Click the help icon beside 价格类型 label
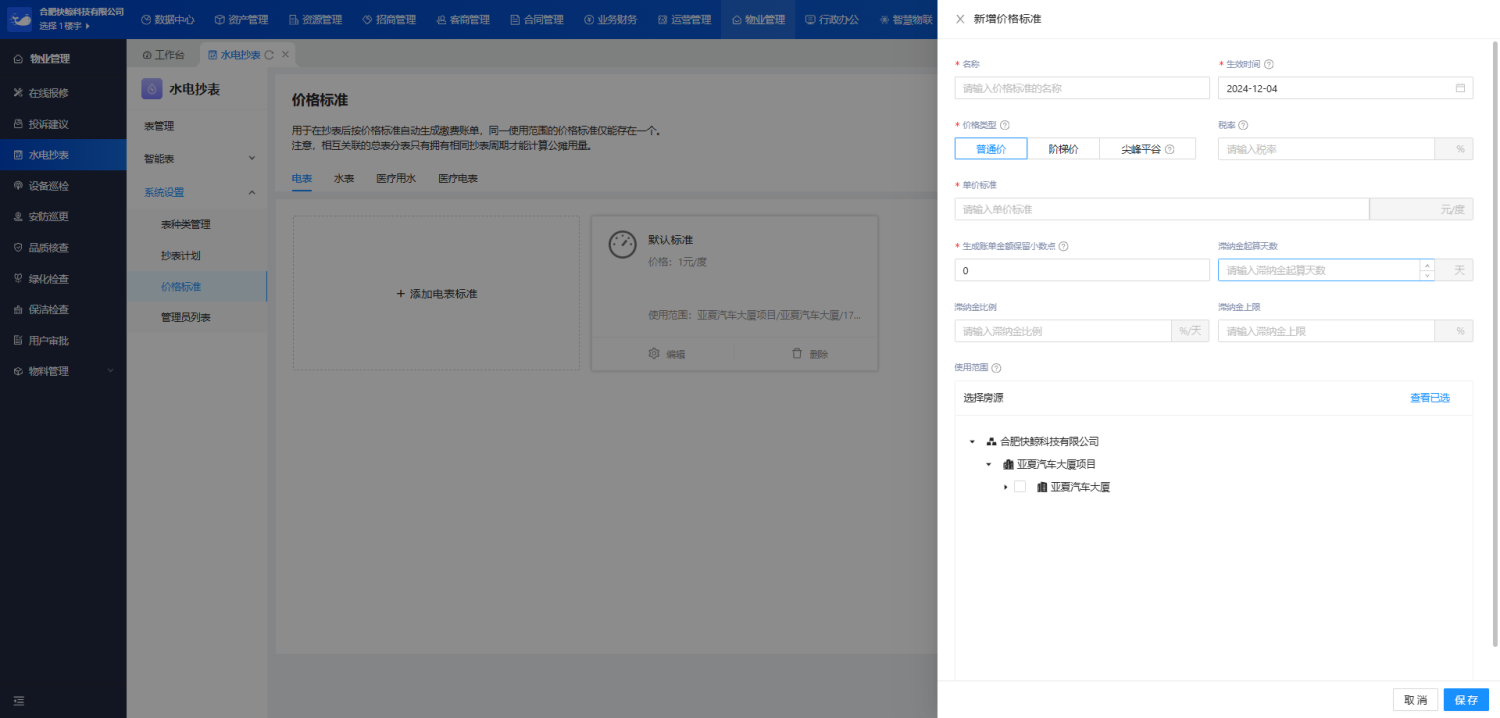Image resolution: width=1500 pixels, height=718 pixels. (x=1005, y=125)
